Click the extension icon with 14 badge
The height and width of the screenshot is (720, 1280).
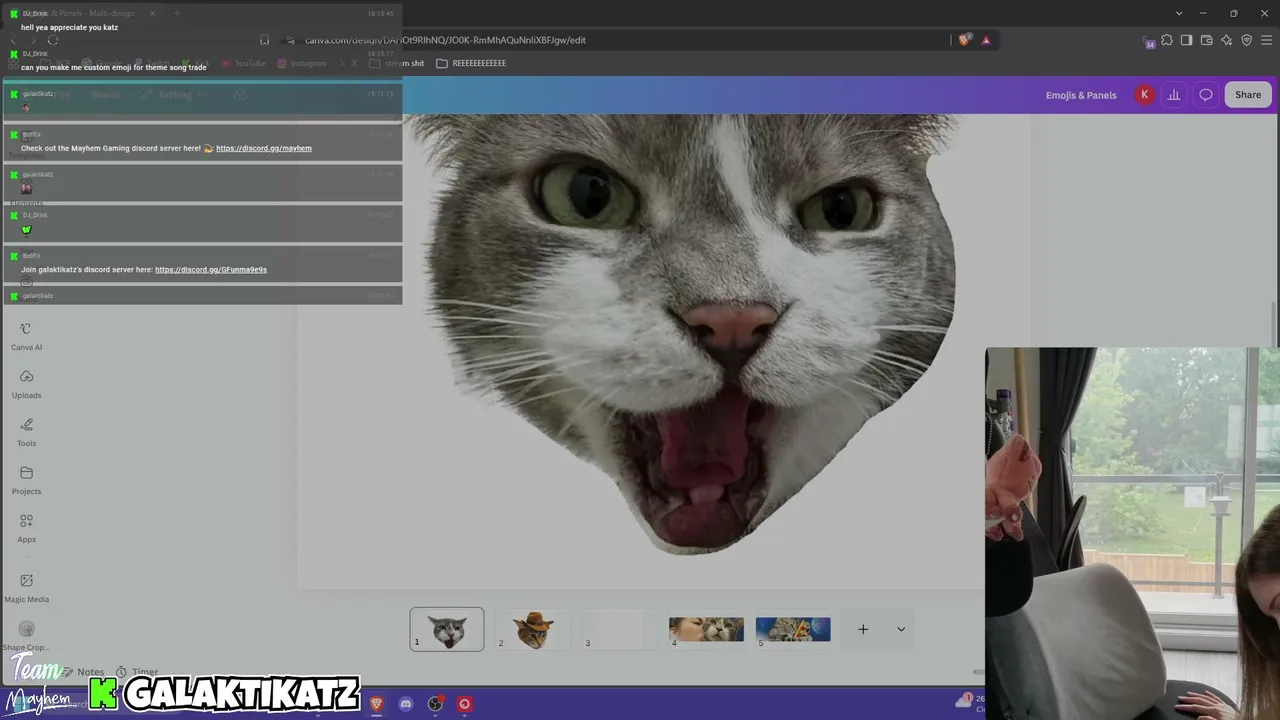click(1149, 41)
